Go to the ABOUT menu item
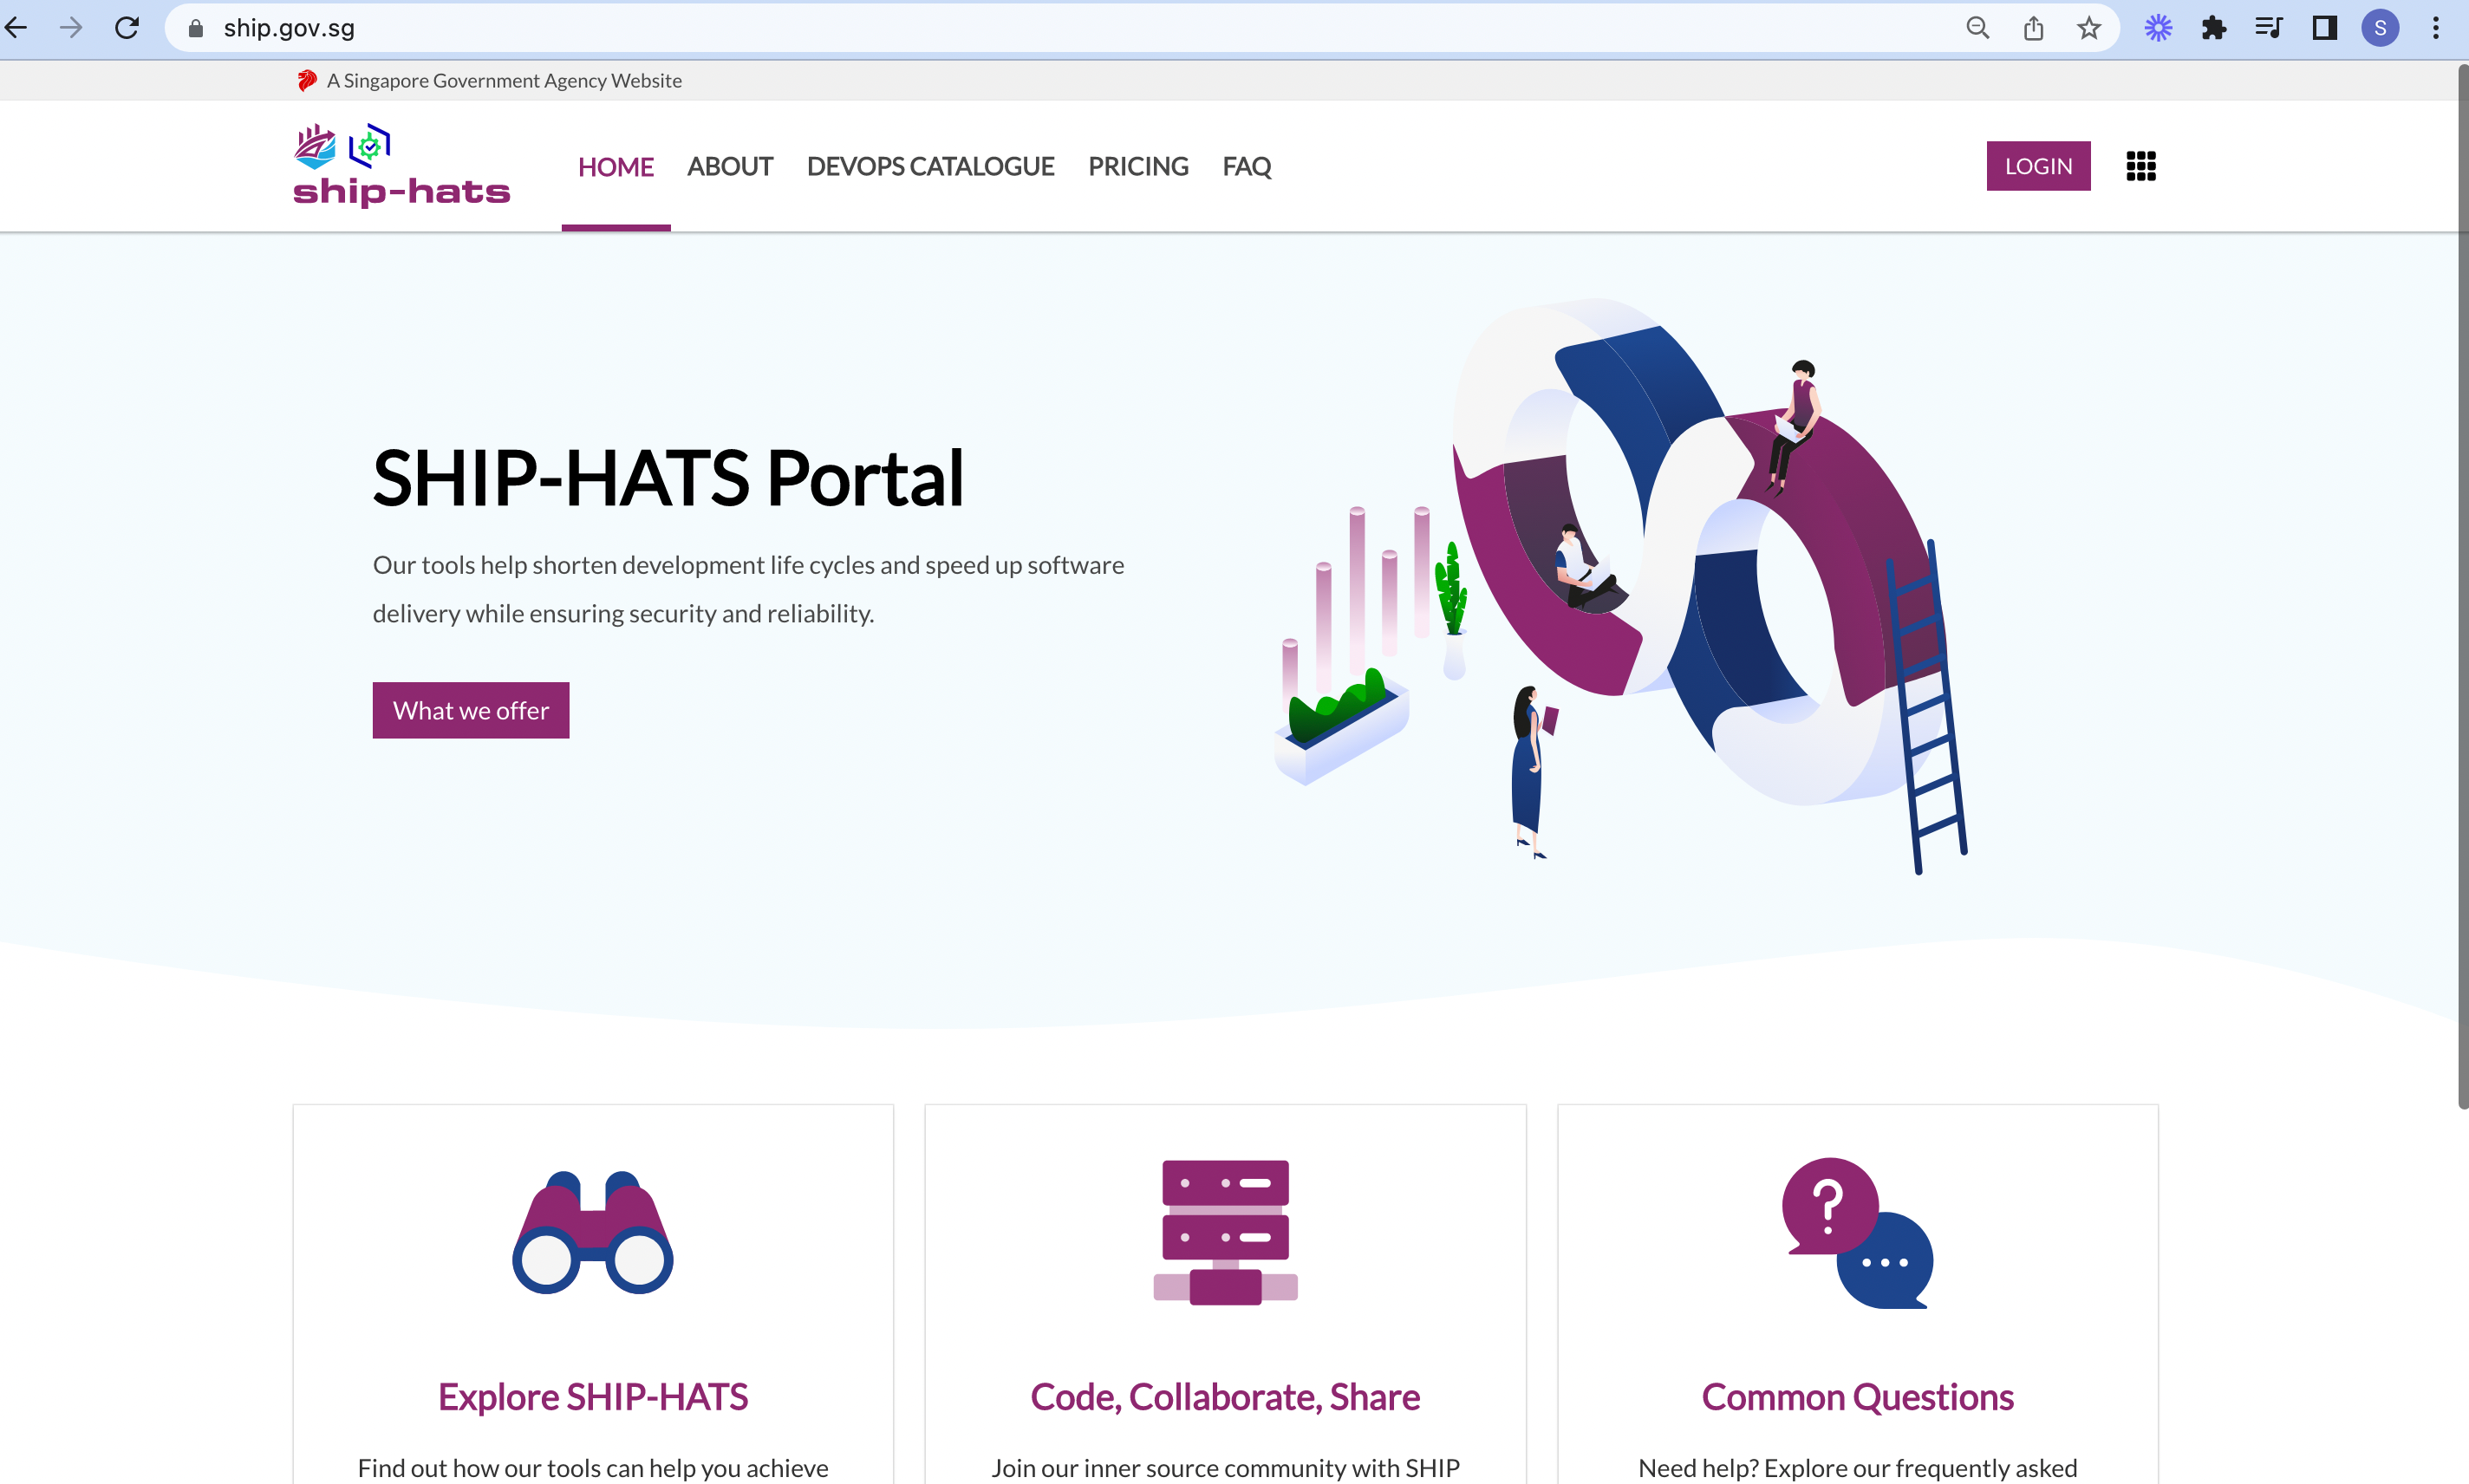2469x1484 pixels. pyautogui.click(x=729, y=166)
